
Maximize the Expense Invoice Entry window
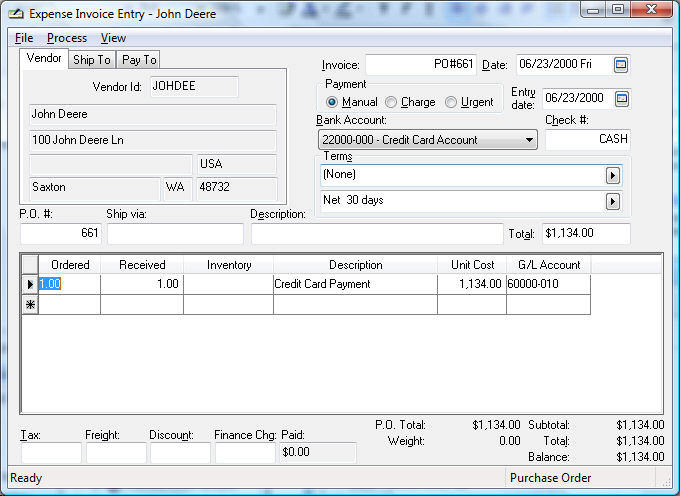tap(618, 9)
